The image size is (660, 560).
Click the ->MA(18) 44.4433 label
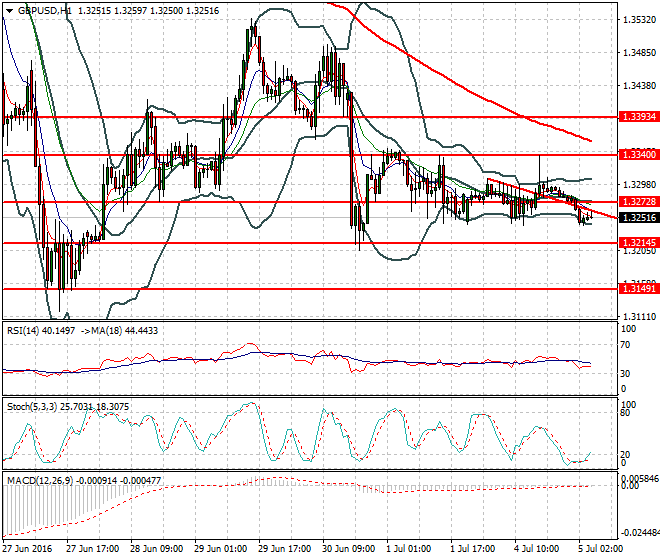click(x=118, y=331)
